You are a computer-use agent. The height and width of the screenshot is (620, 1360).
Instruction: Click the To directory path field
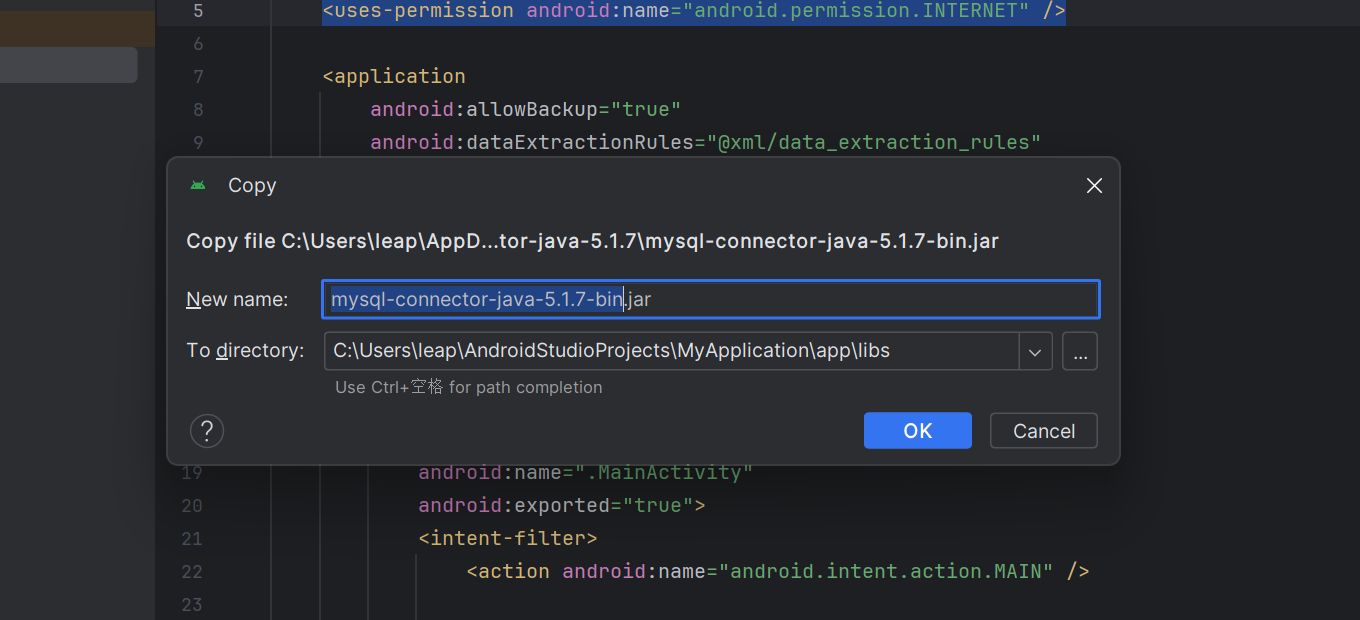(x=672, y=351)
